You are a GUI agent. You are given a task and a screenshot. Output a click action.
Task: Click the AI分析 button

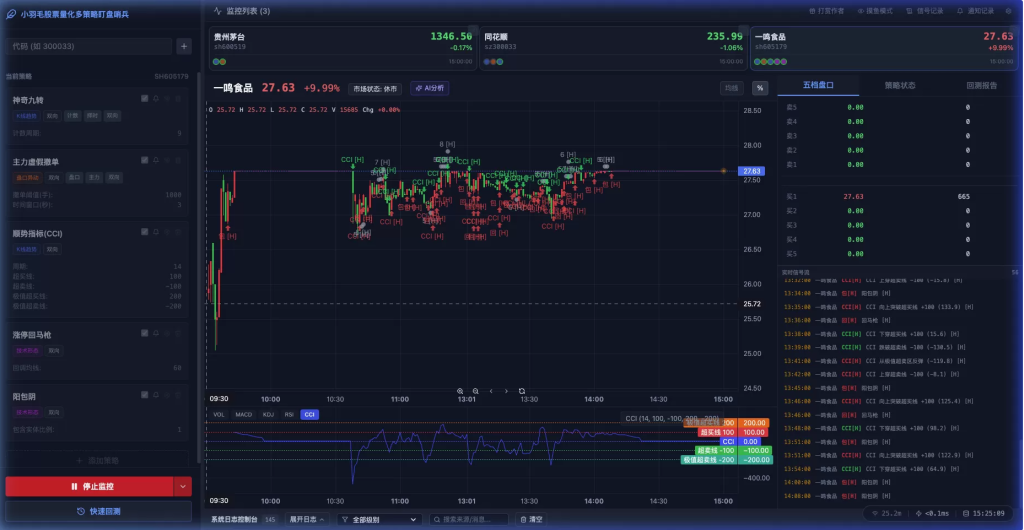coord(430,88)
